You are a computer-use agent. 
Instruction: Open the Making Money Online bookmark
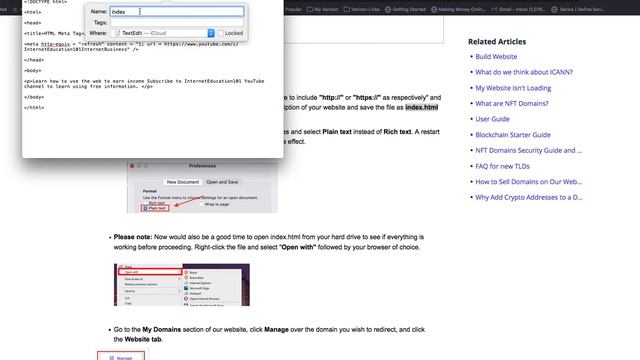click(x=458, y=9)
